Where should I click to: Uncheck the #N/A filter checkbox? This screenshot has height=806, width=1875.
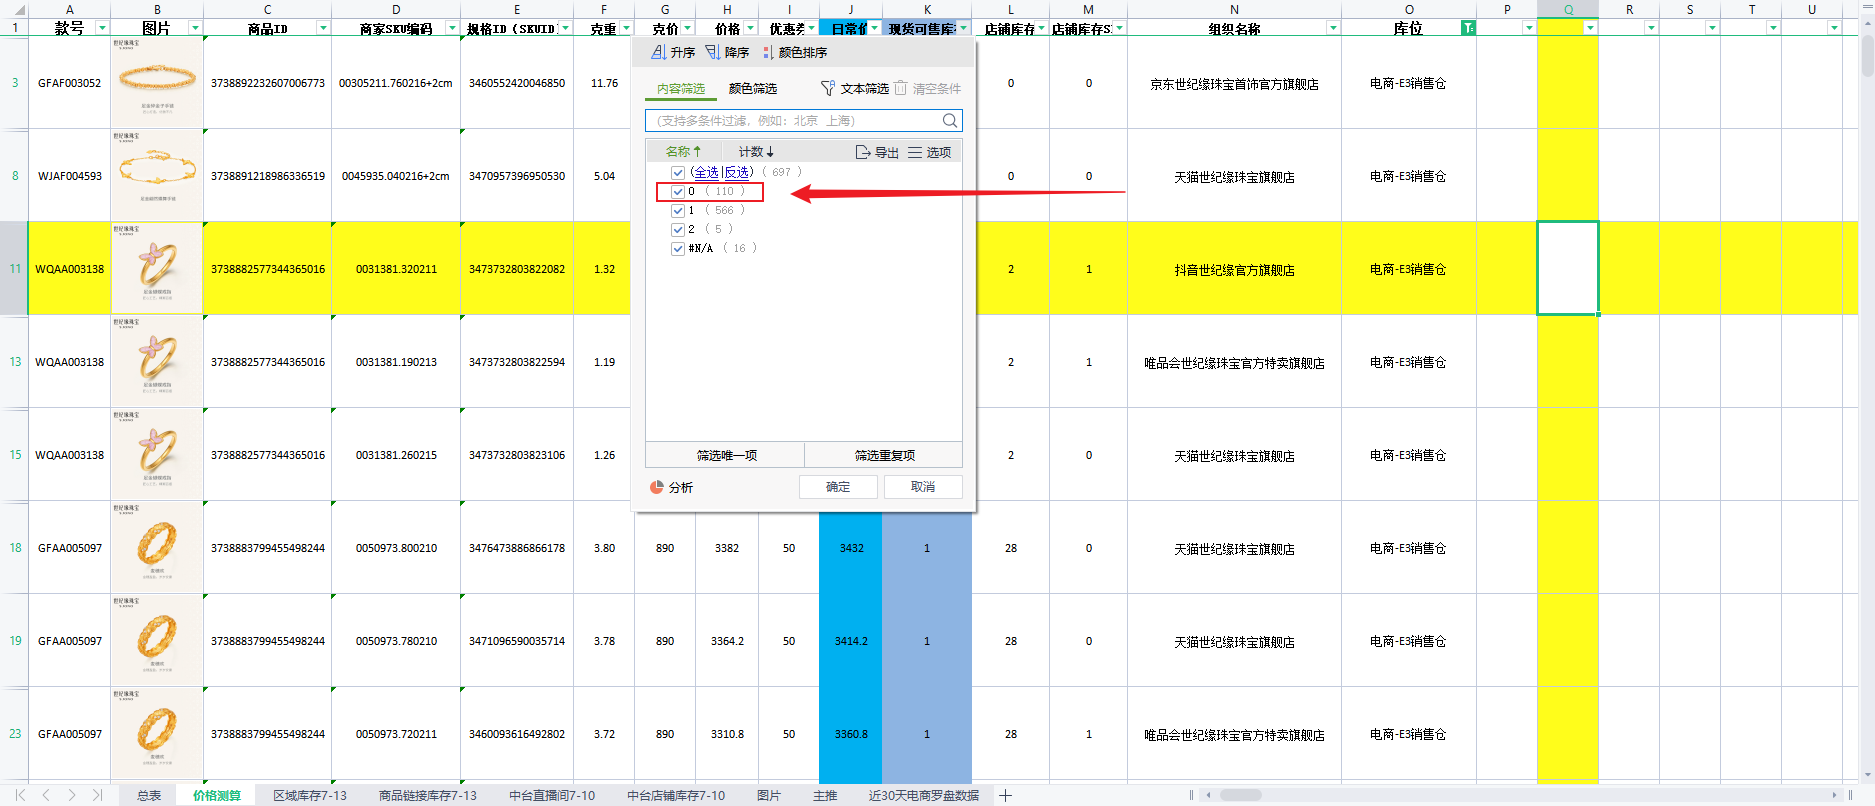(678, 248)
